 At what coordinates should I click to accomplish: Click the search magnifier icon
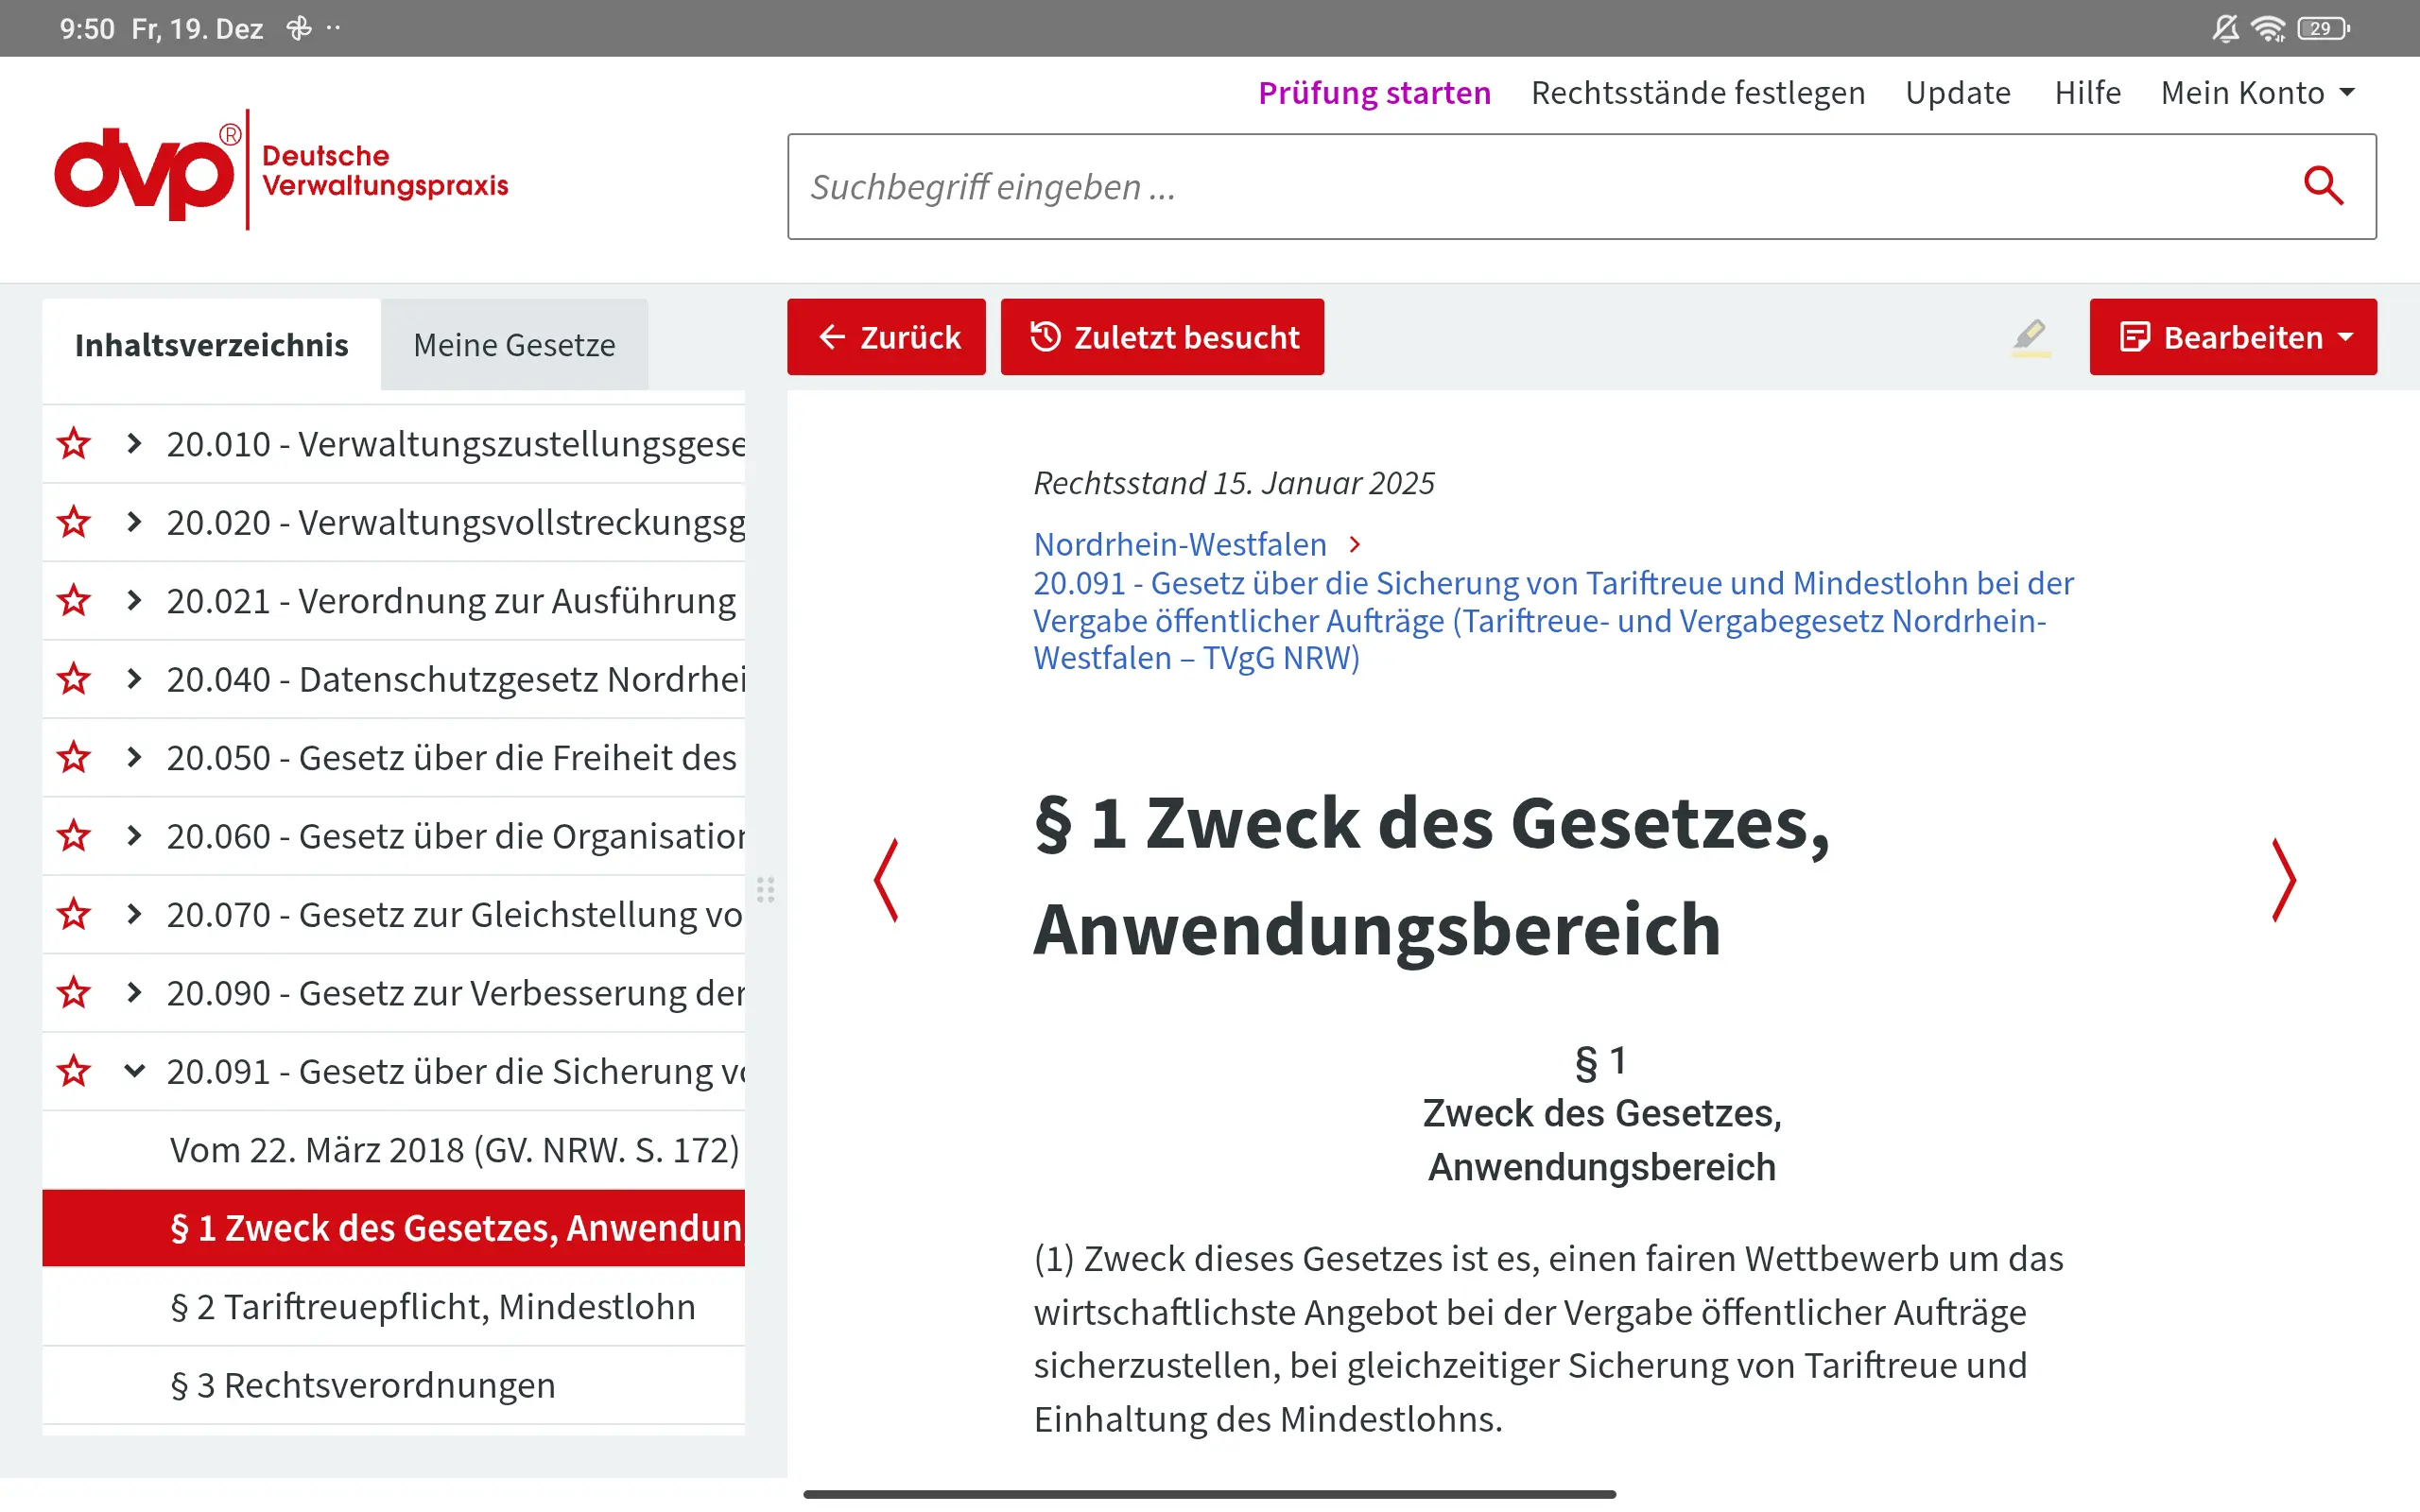coord(2322,186)
